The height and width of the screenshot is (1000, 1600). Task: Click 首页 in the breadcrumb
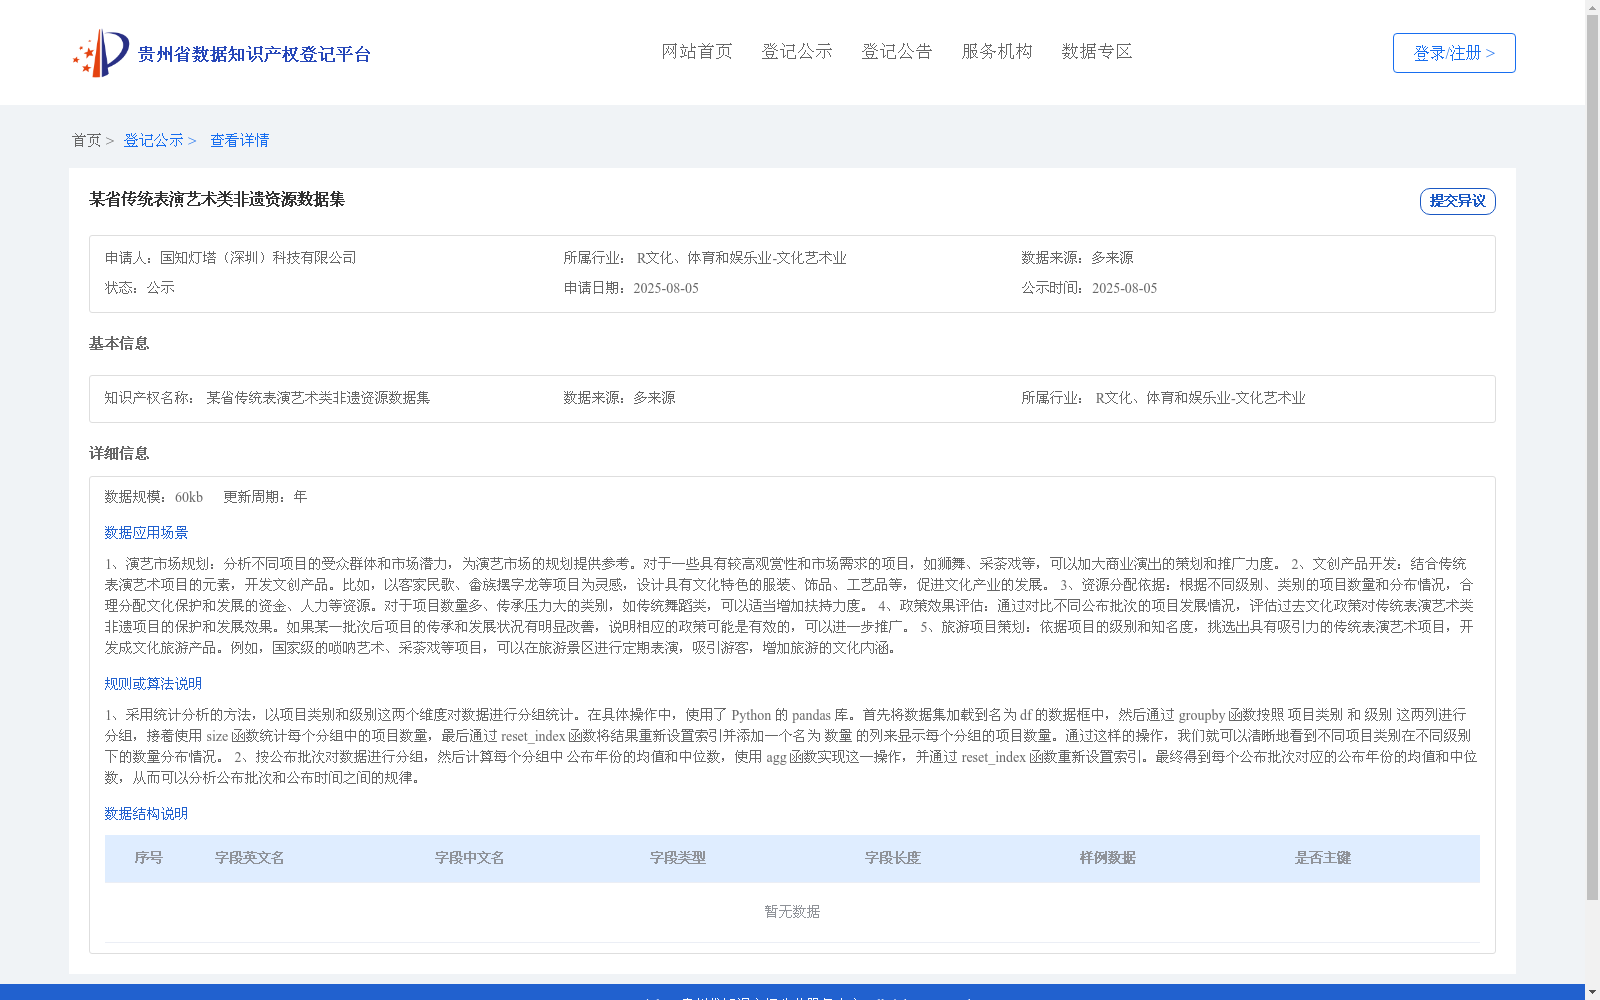click(86, 140)
